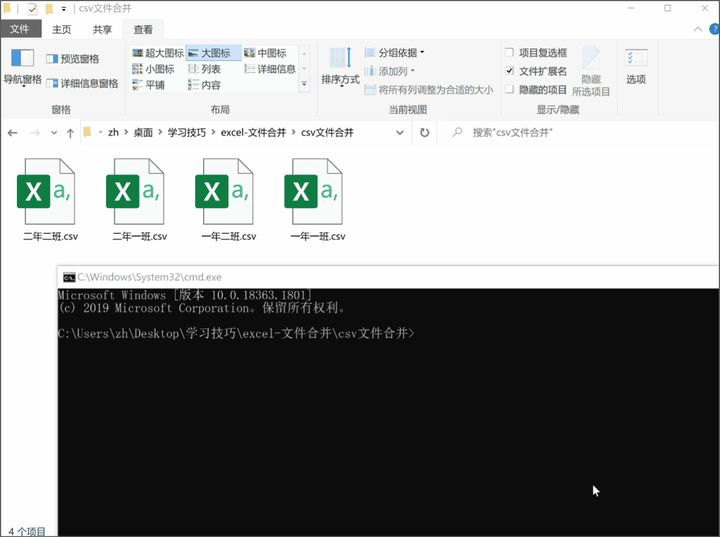Viewport: 720px width, 537px height.
Task: Click the cmd prompt command line
Action: pos(236,333)
